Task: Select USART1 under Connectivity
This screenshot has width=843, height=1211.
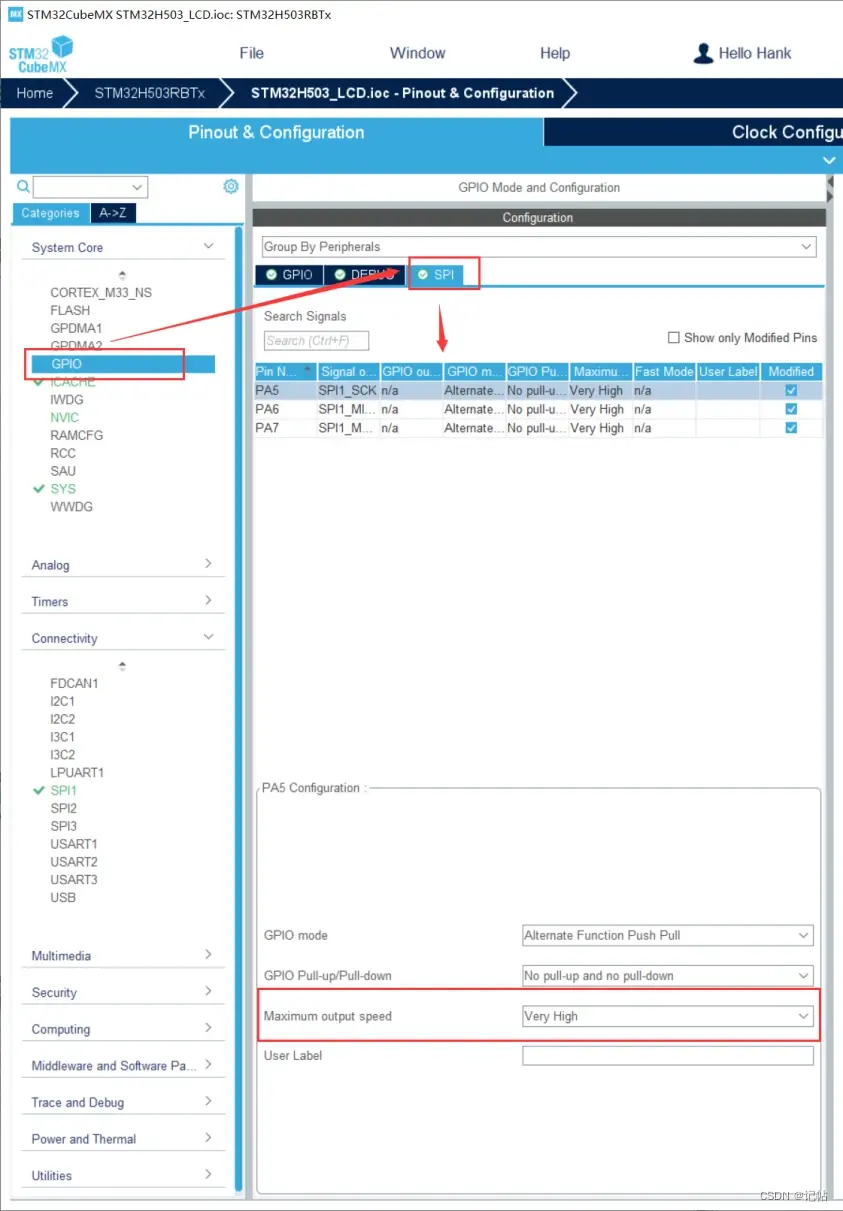Action: 74,844
